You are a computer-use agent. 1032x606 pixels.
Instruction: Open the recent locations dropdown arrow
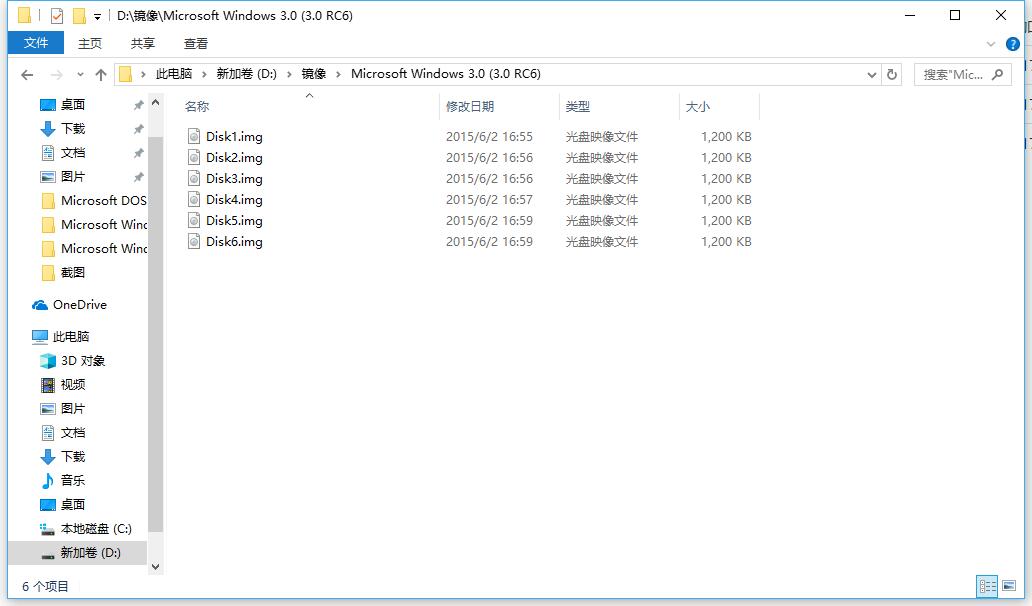pyautogui.click(x=80, y=75)
